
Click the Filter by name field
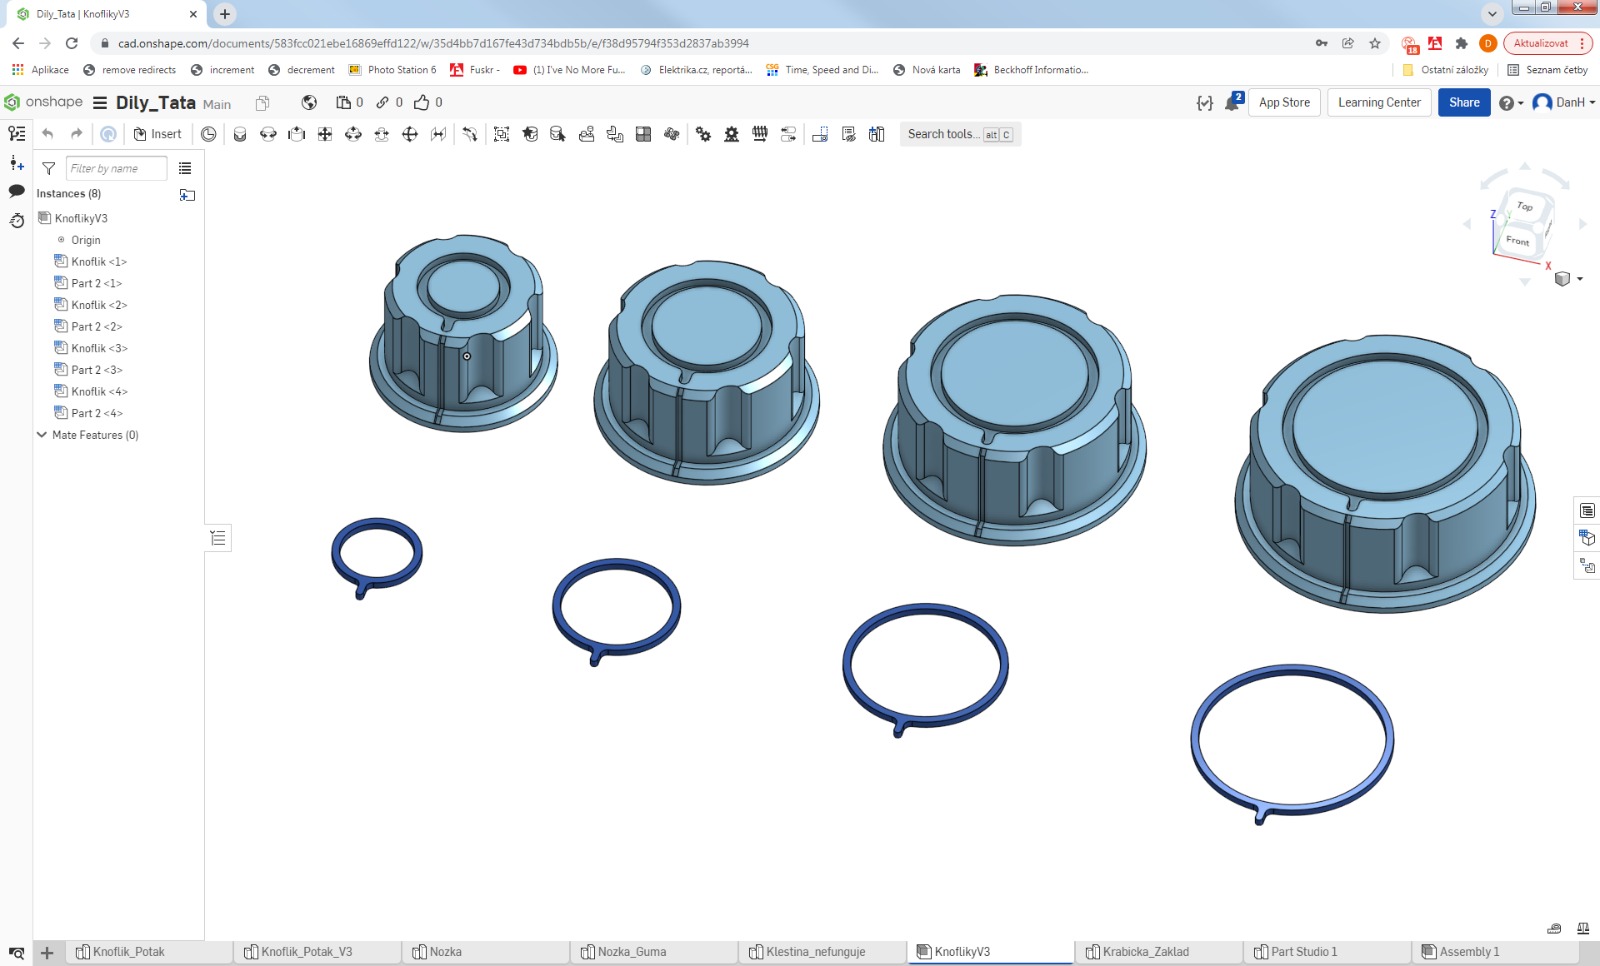tap(116, 168)
